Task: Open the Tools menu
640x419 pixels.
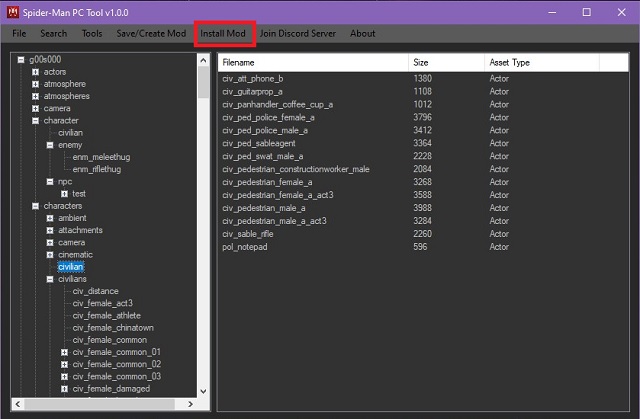Action: coord(92,33)
